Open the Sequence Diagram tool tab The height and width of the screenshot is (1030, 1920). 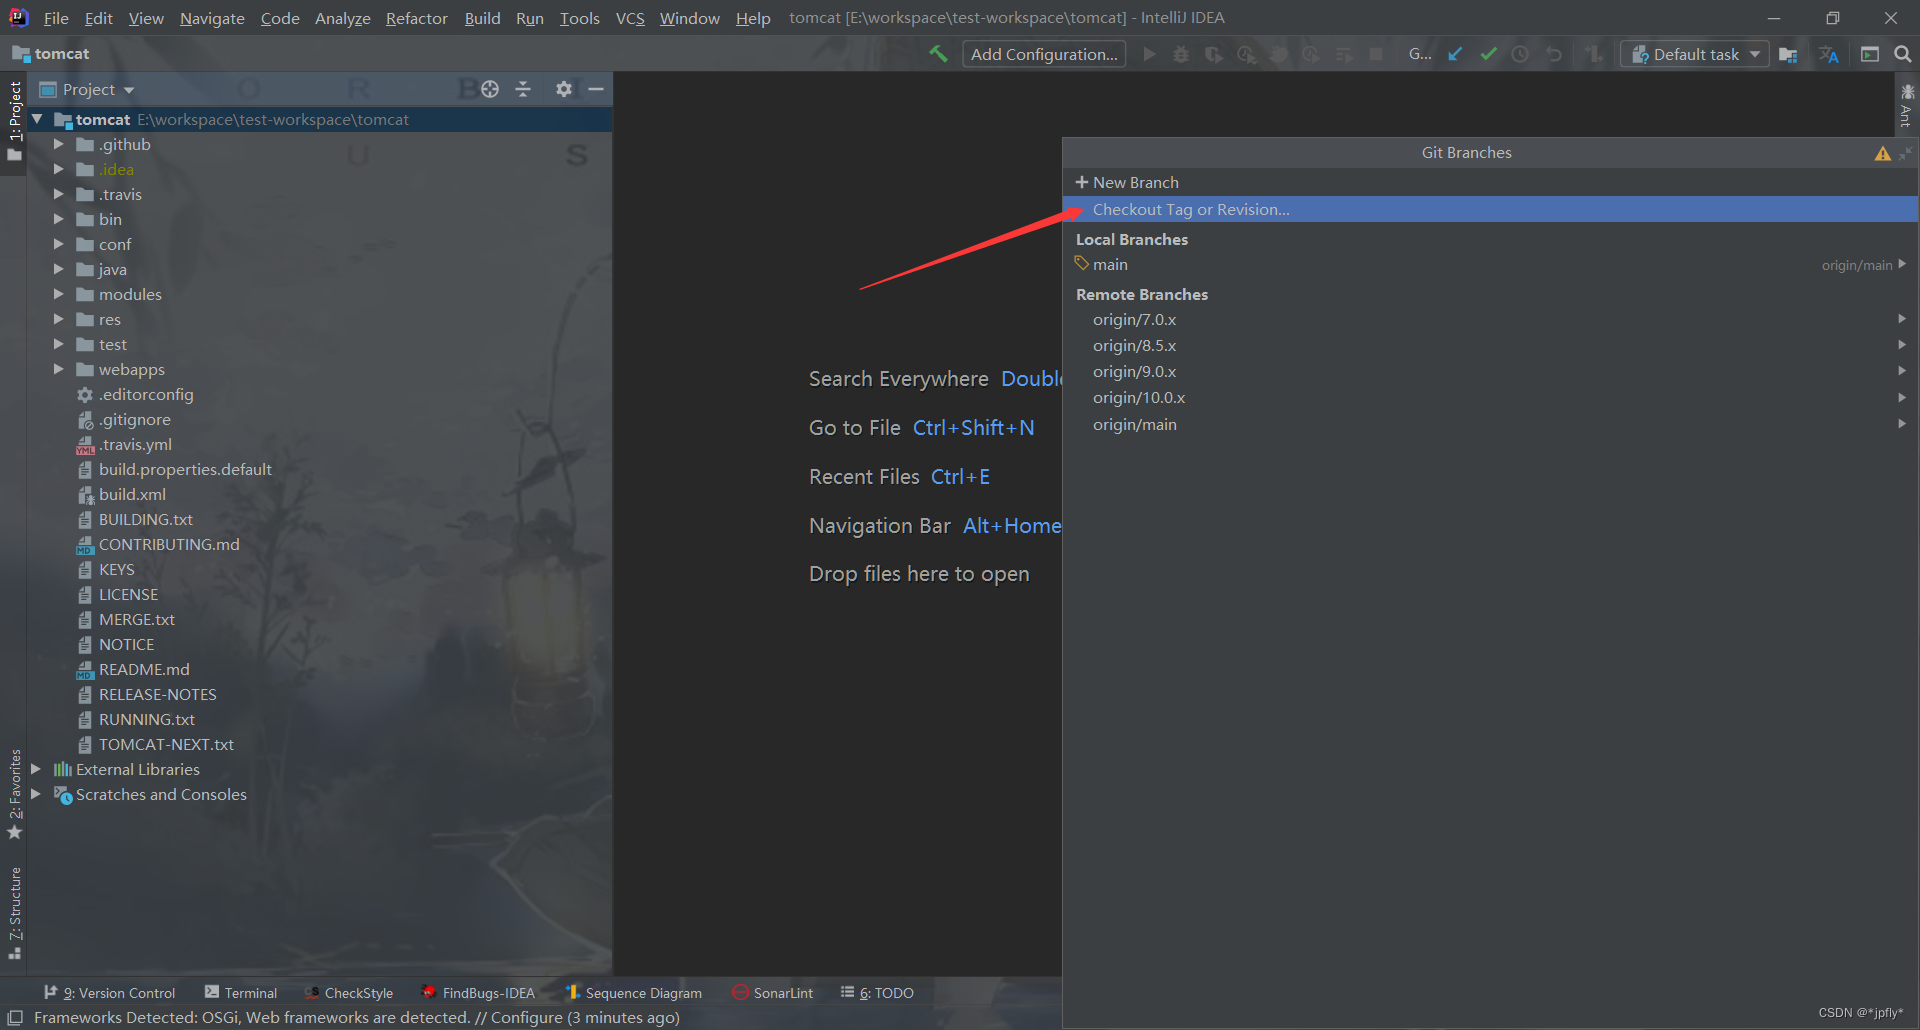tap(634, 992)
